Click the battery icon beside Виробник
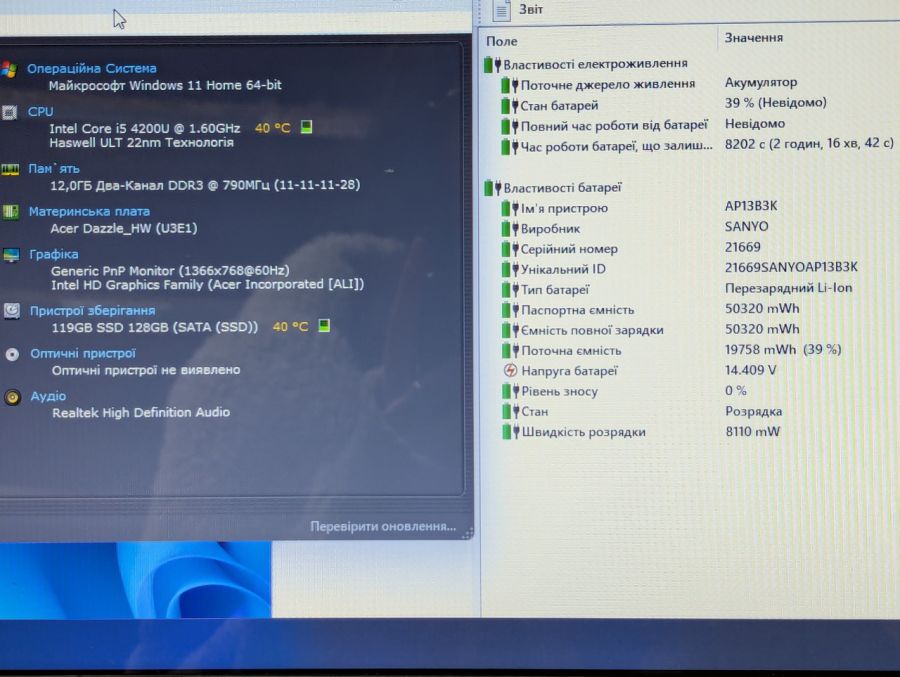 pyautogui.click(x=509, y=229)
